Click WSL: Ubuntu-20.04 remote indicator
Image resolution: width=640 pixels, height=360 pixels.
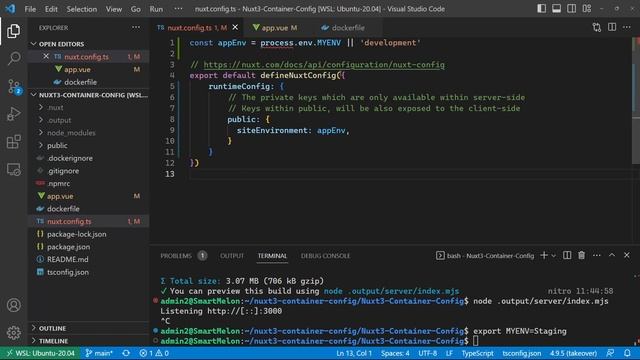[41, 353]
